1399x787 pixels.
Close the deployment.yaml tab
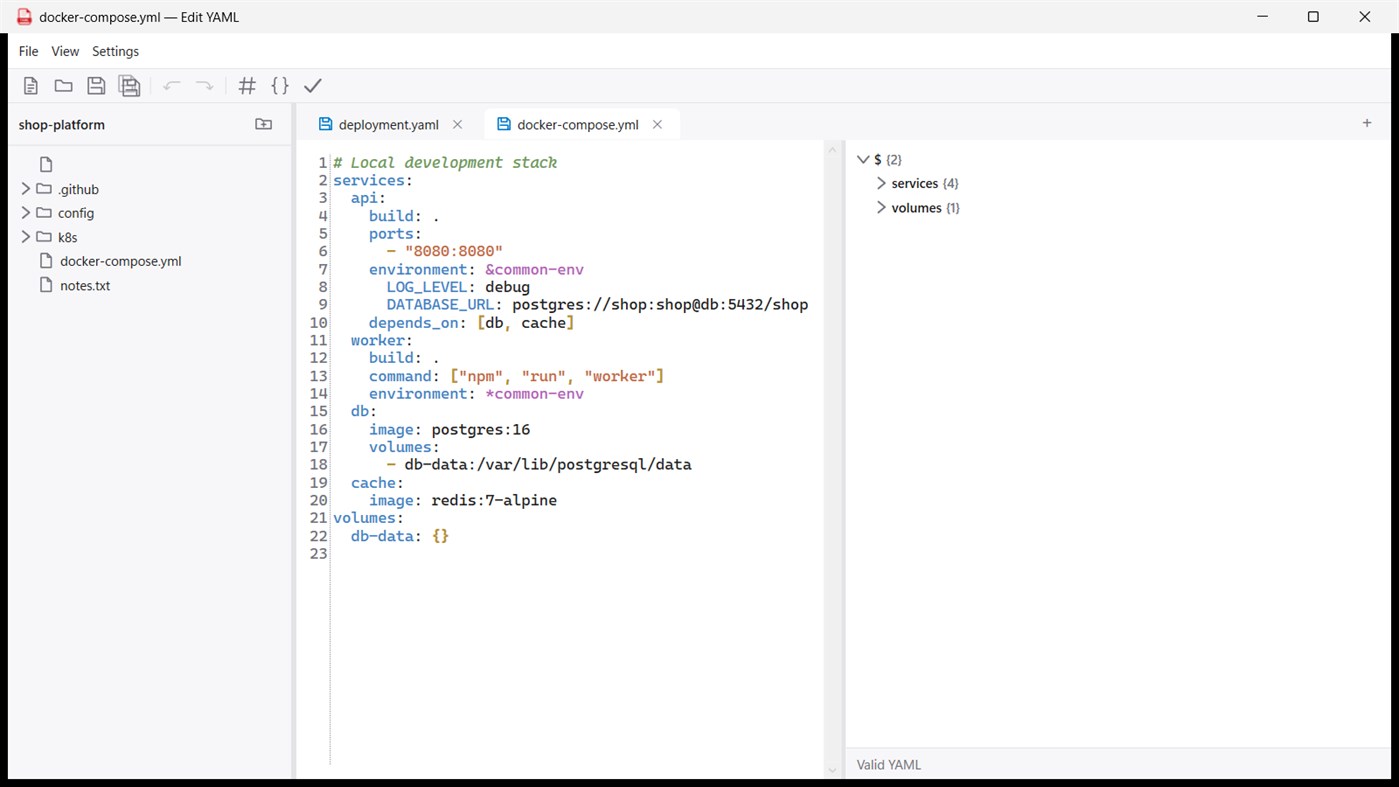coord(457,124)
